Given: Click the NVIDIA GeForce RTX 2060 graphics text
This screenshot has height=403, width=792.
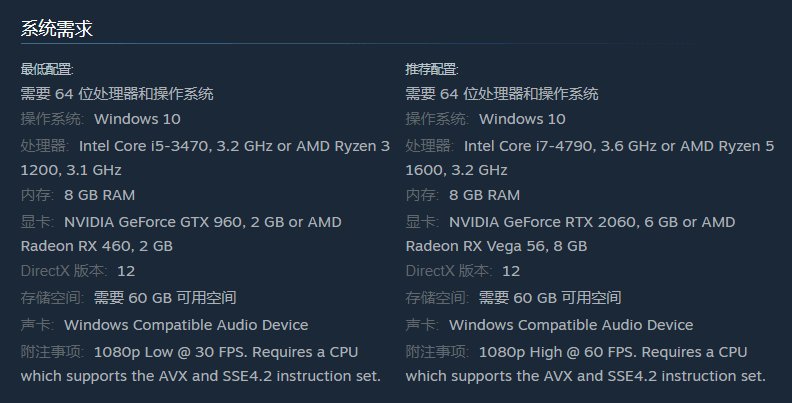Looking at the screenshot, I should (x=539, y=222).
